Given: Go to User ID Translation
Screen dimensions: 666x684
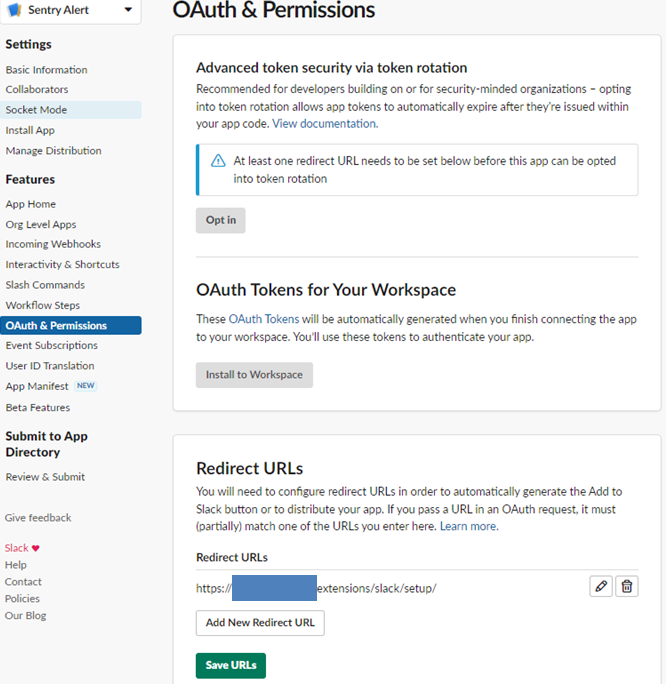Looking at the screenshot, I should pos(50,366).
